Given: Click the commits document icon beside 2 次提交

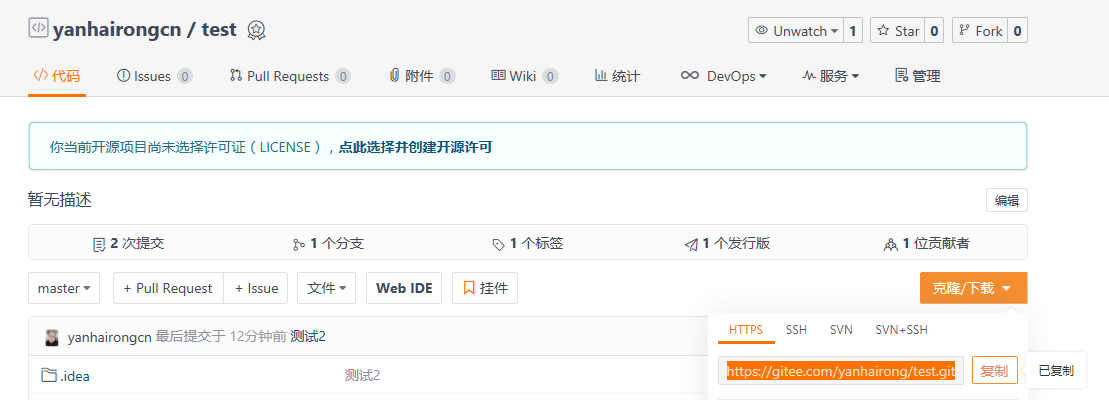Looking at the screenshot, I should 99,245.
